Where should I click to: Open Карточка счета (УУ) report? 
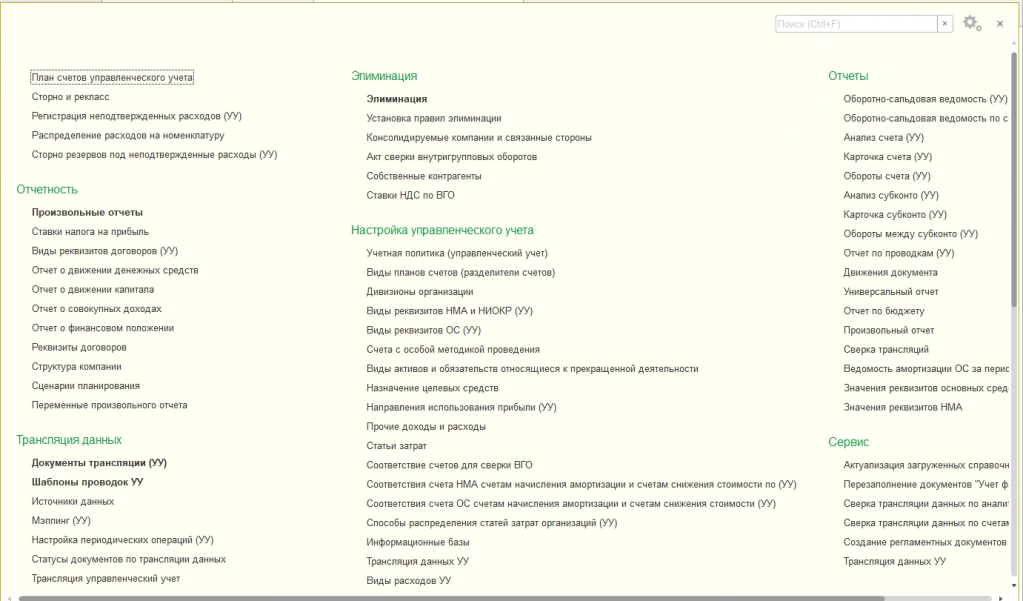(887, 157)
